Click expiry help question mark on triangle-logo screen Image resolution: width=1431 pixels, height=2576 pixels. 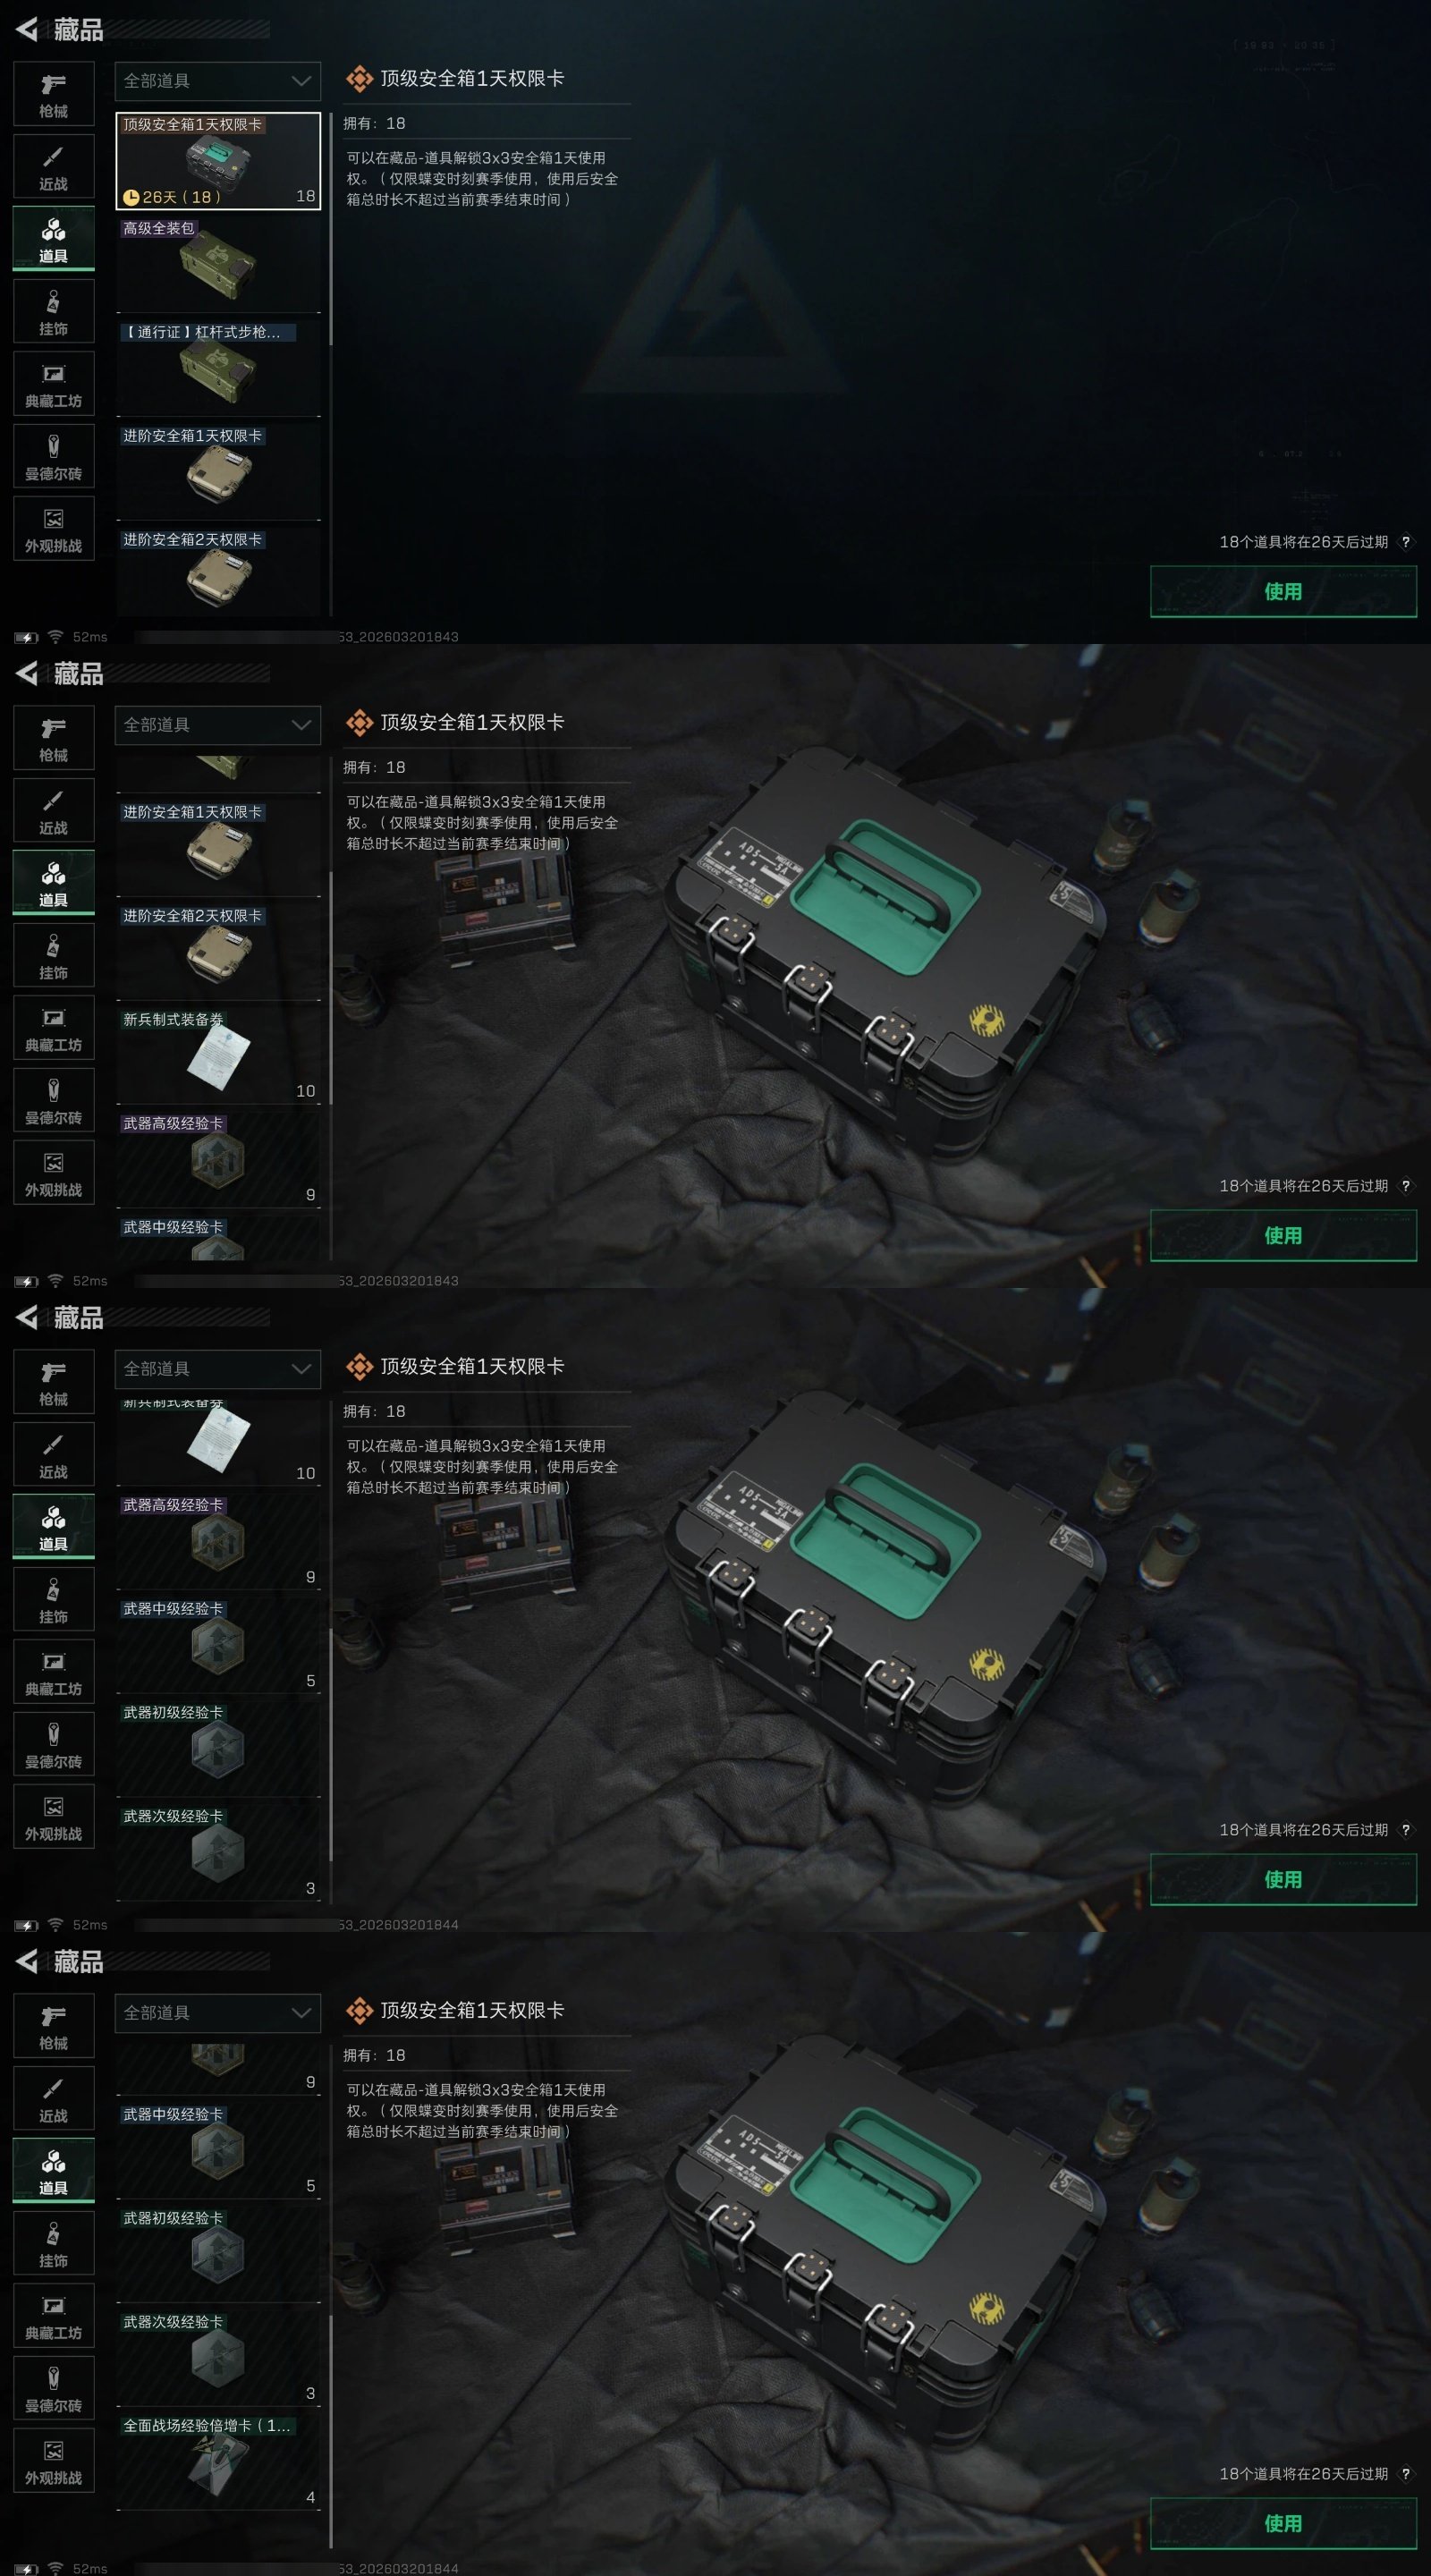click(1405, 542)
